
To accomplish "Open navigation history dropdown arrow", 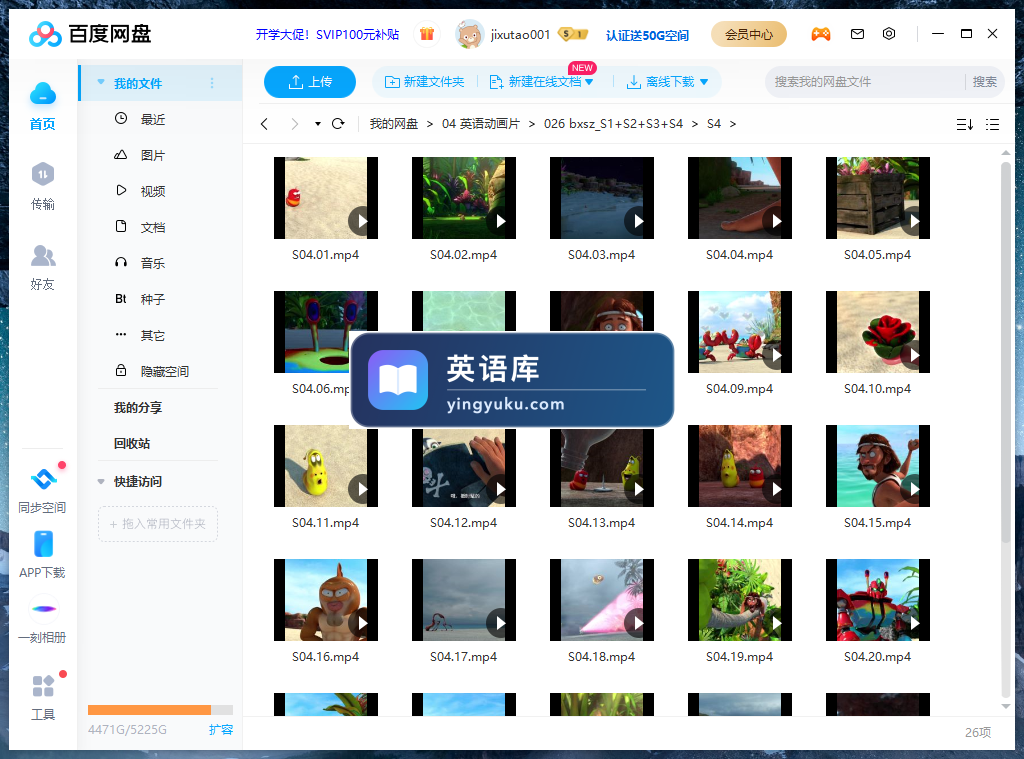I will click(x=317, y=124).
